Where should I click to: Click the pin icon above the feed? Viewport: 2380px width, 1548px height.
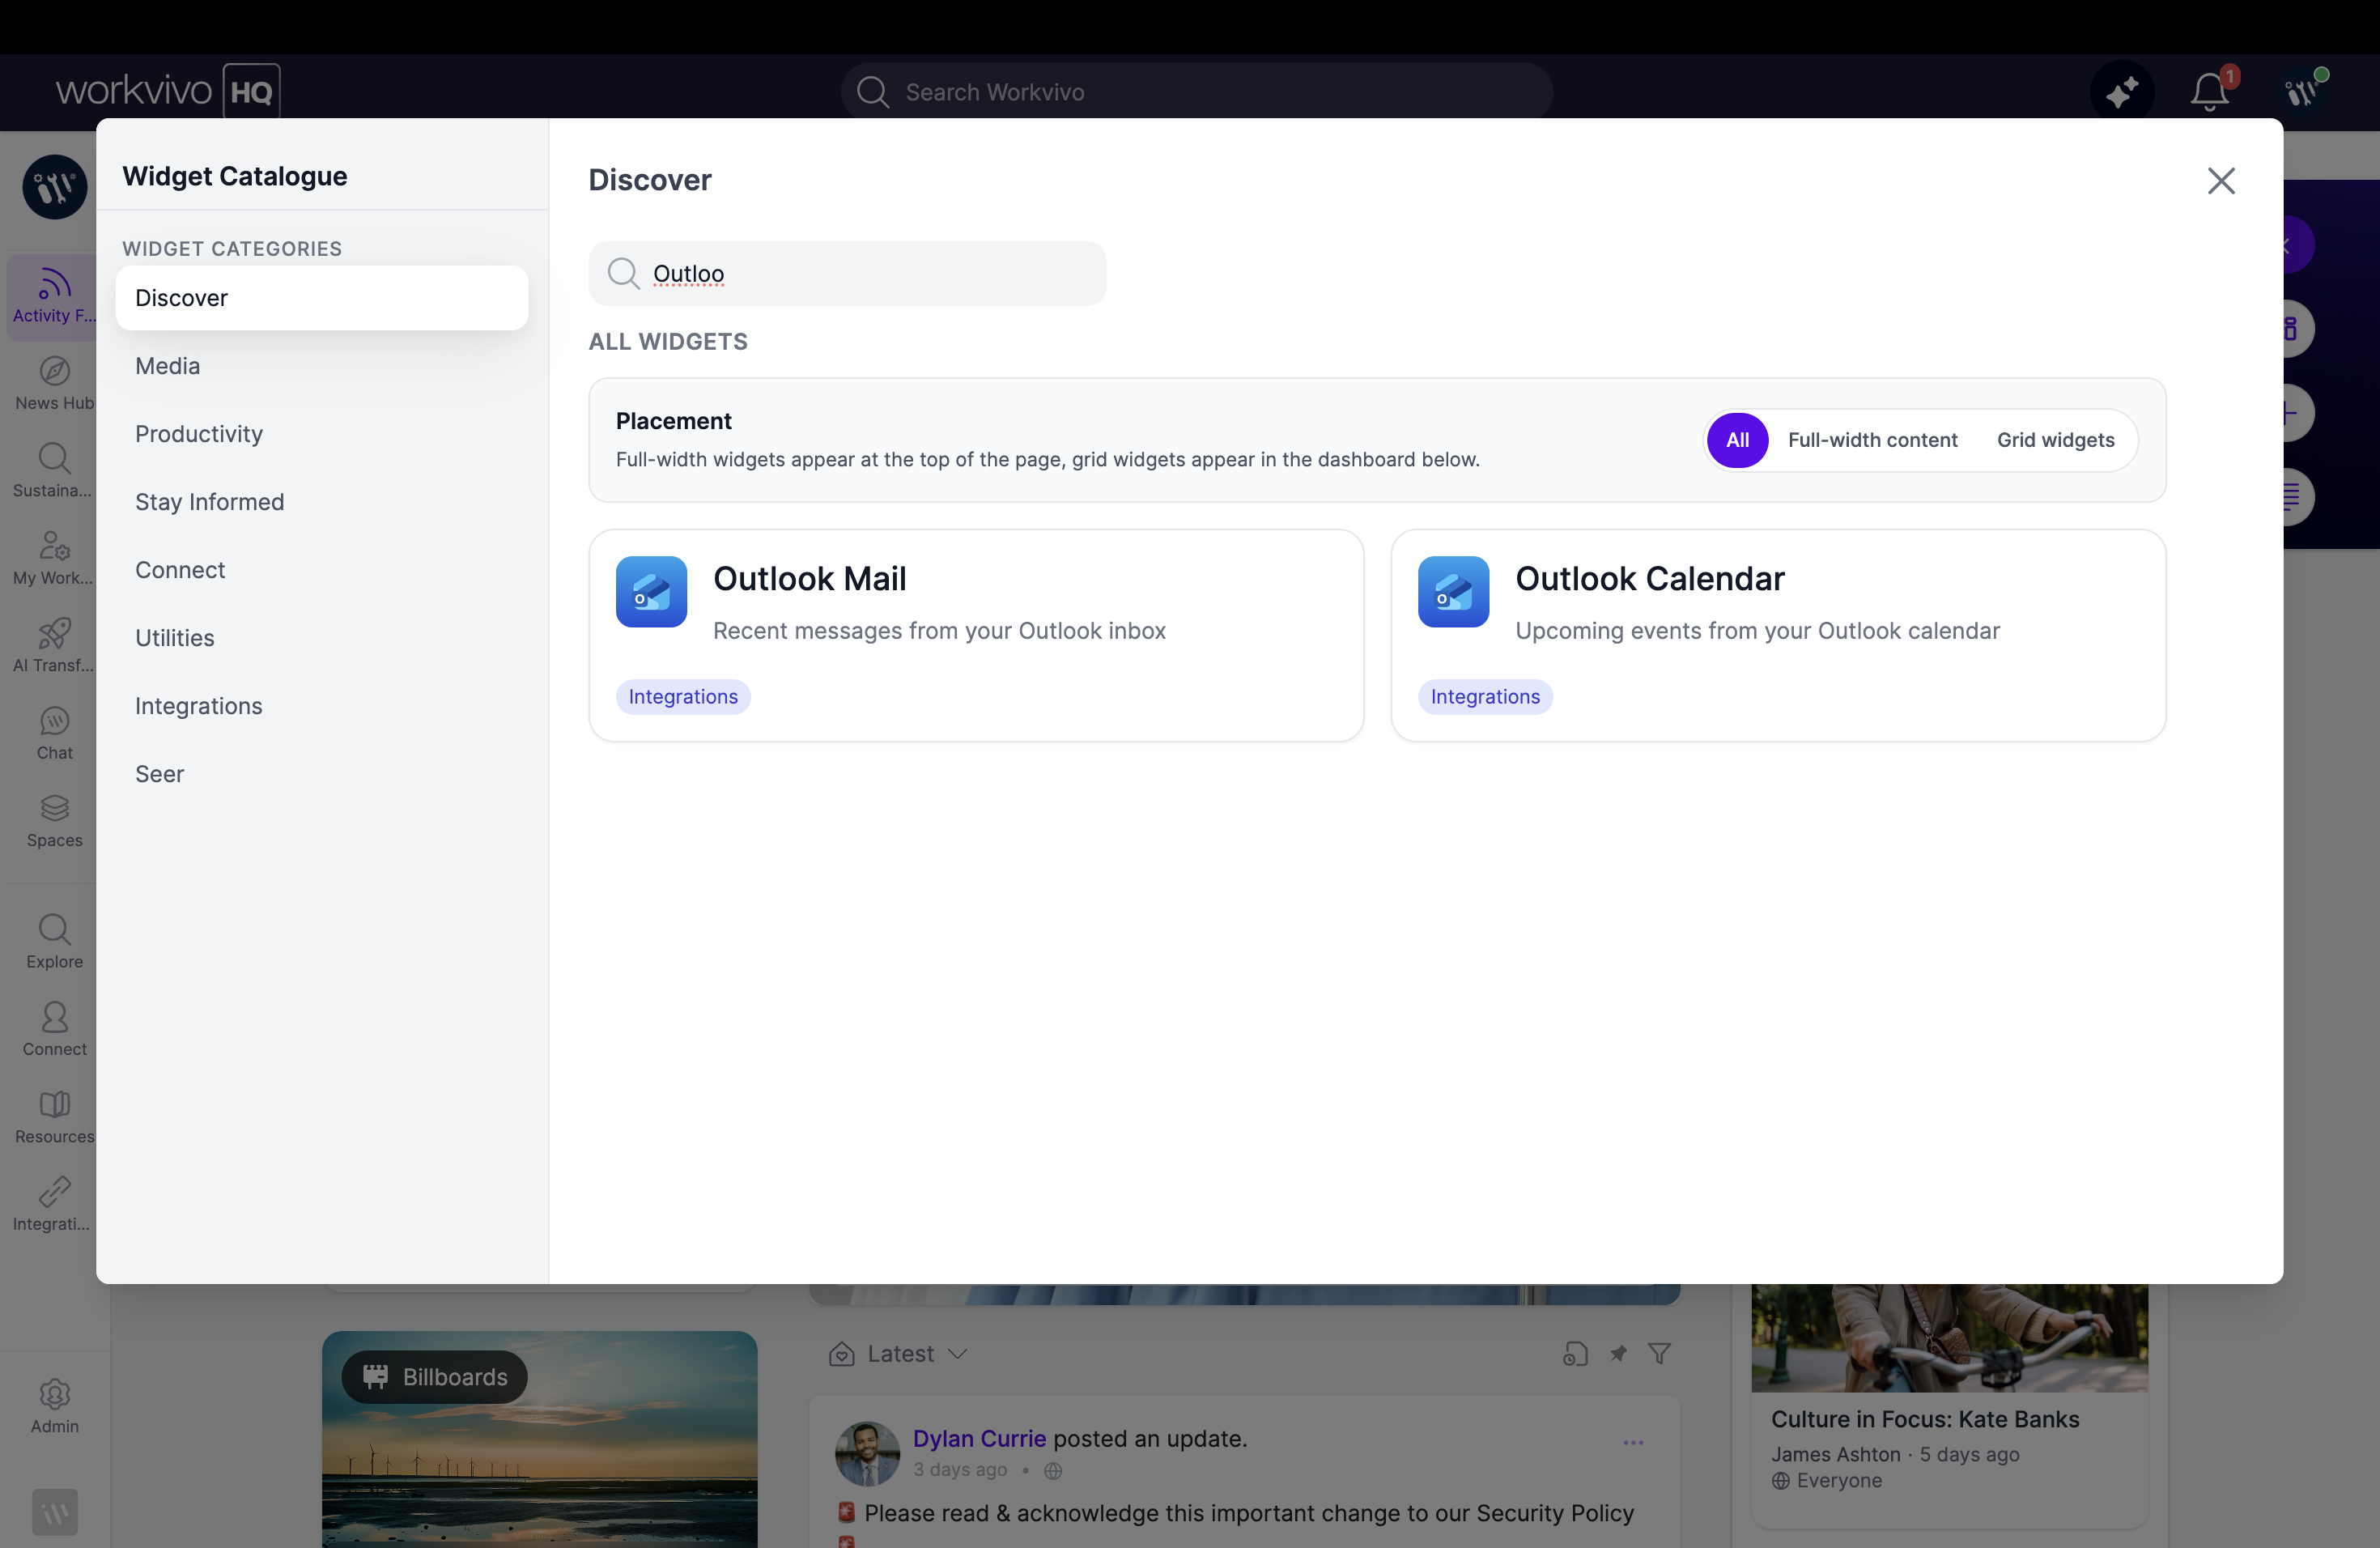pyautogui.click(x=1618, y=1354)
